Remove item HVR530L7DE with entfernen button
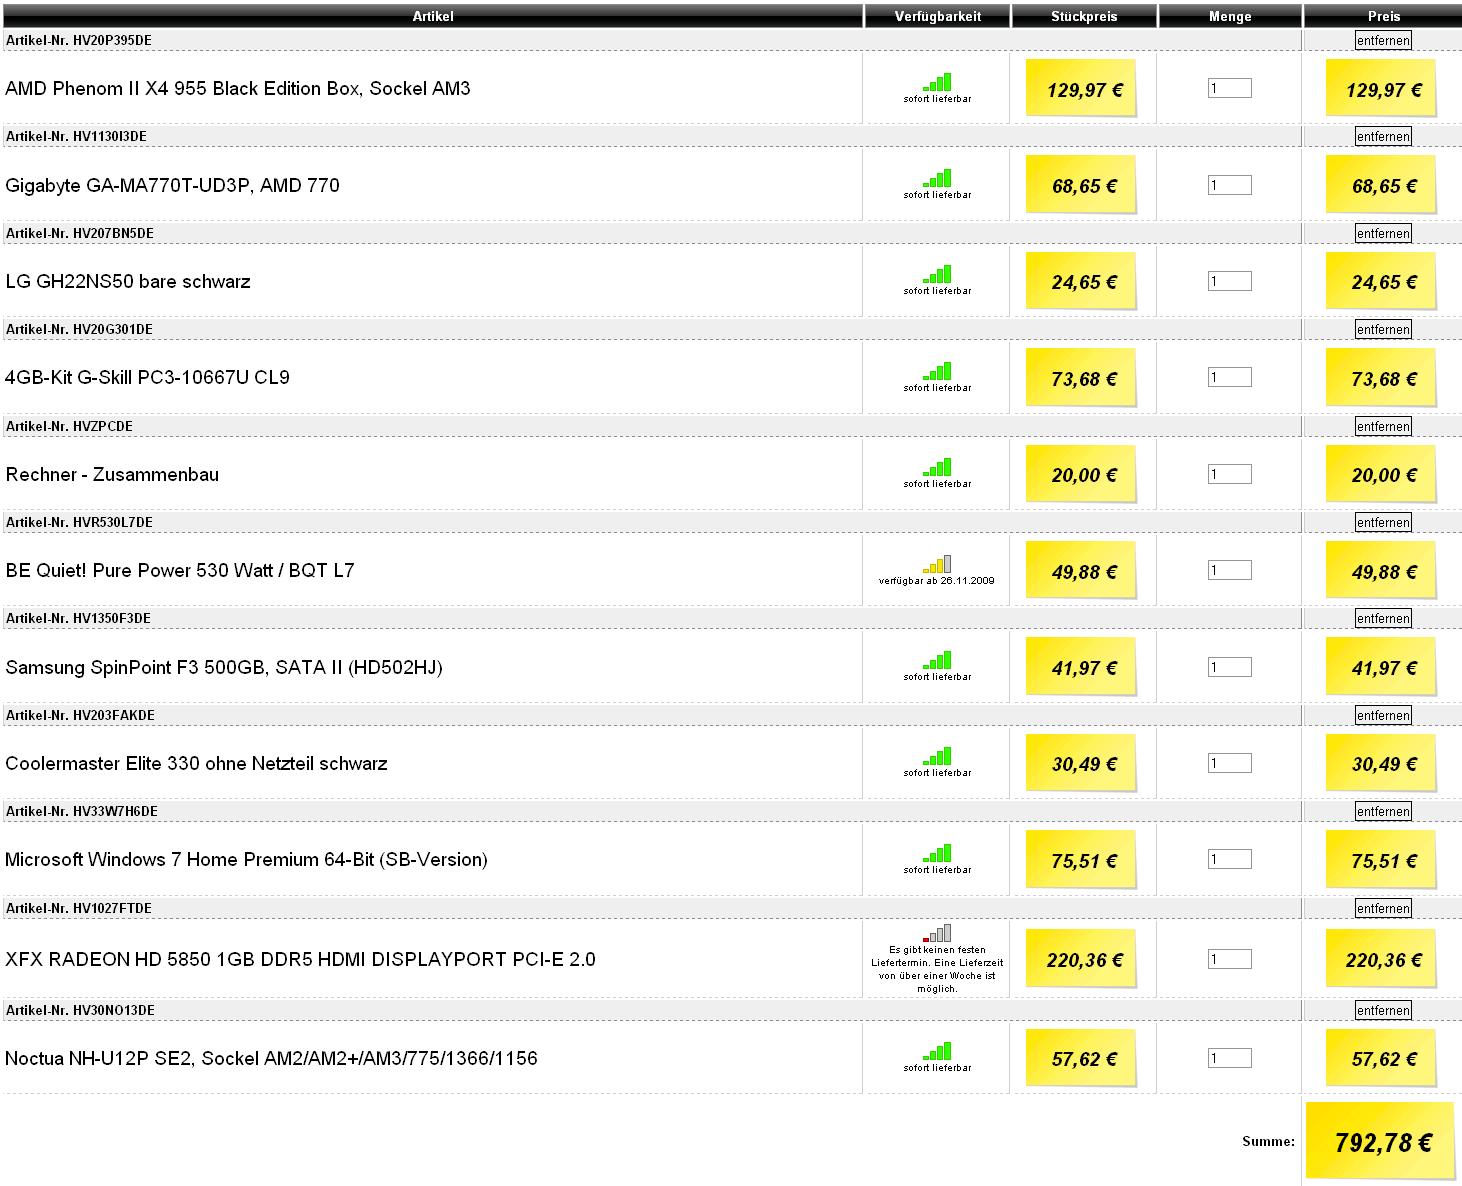Viewport: 1462px width, 1186px height. tap(1383, 522)
